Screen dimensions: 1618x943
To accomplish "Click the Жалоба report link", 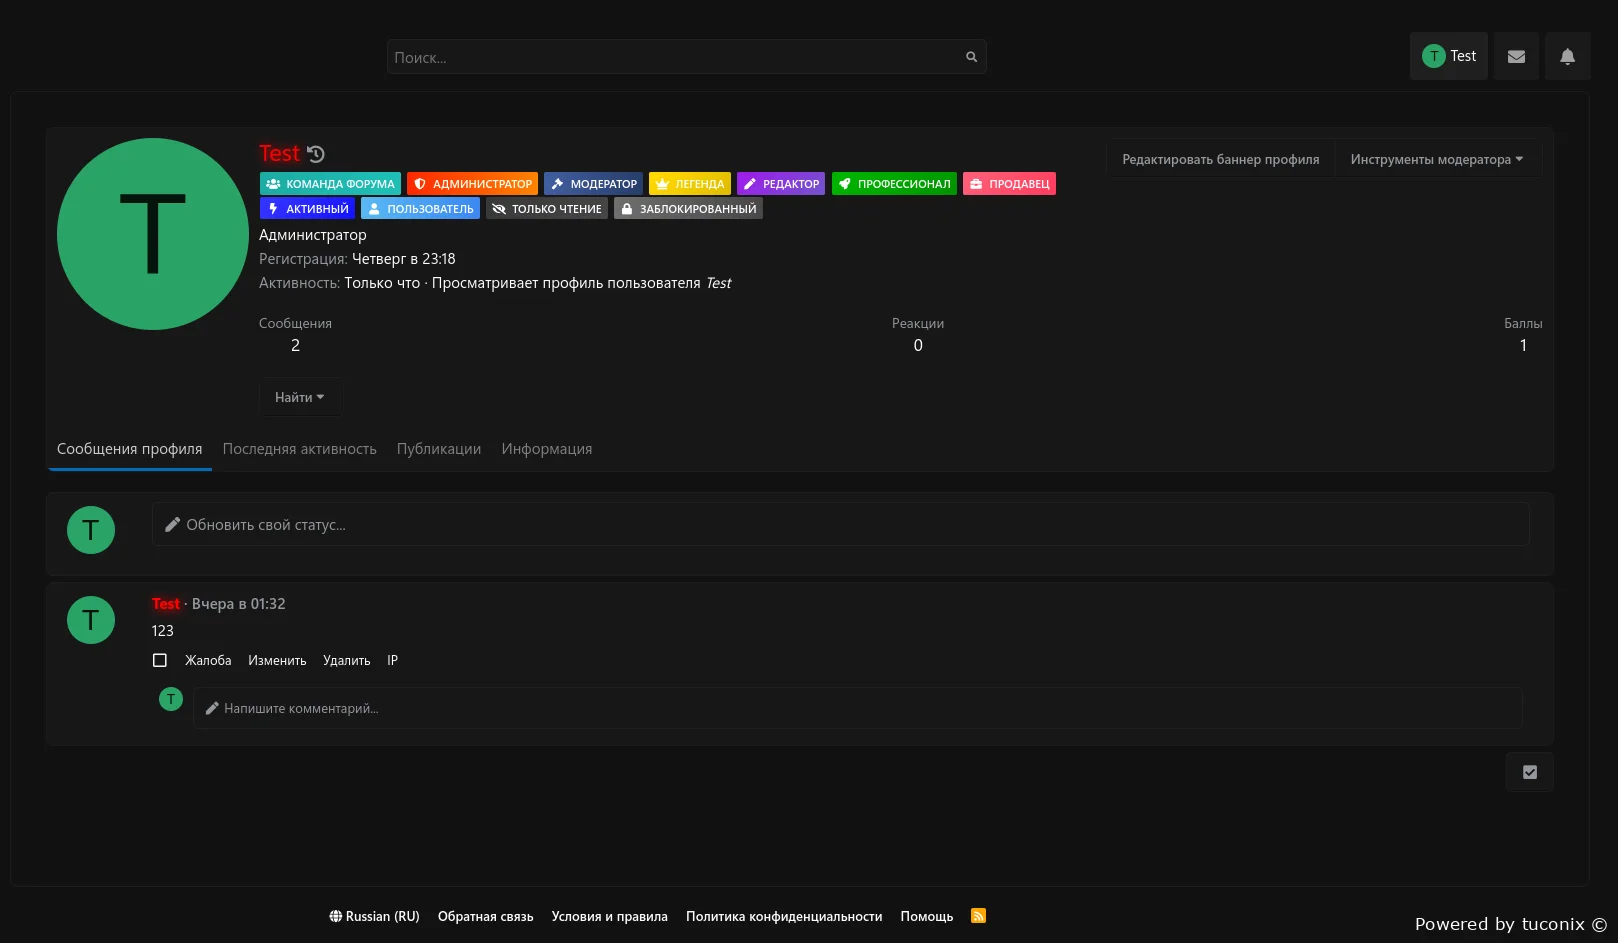I will [208, 660].
